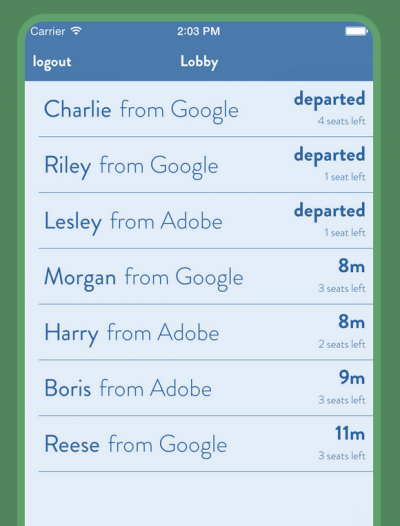
Task: Choose Reese from Google row
Action: point(199,443)
